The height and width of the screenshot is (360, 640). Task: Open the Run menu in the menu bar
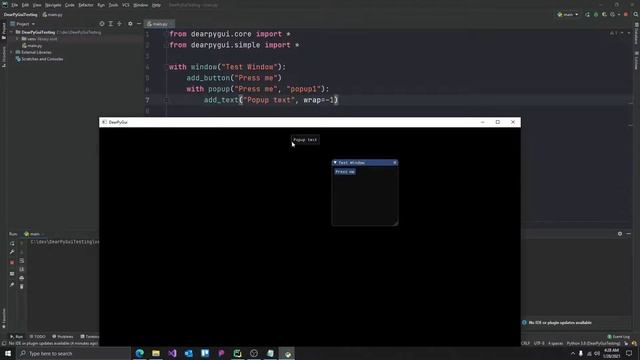101,5
